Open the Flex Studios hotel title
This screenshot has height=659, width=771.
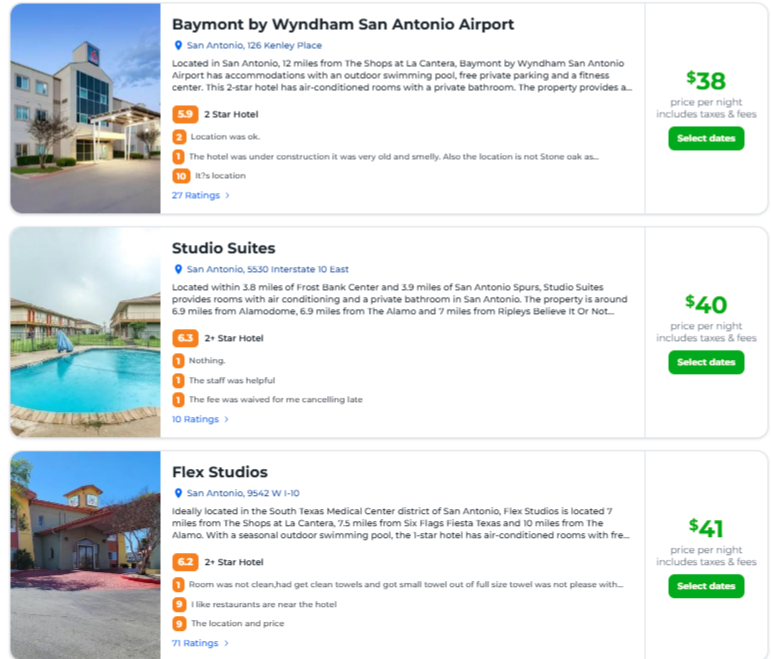[x=220, y=472]
